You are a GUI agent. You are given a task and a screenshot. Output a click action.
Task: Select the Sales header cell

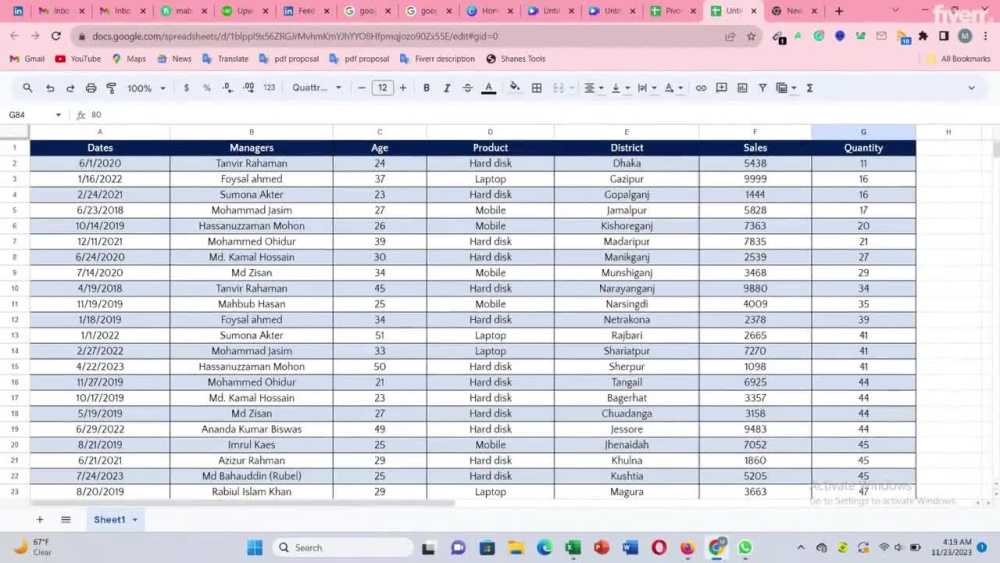tap(755, 147)
